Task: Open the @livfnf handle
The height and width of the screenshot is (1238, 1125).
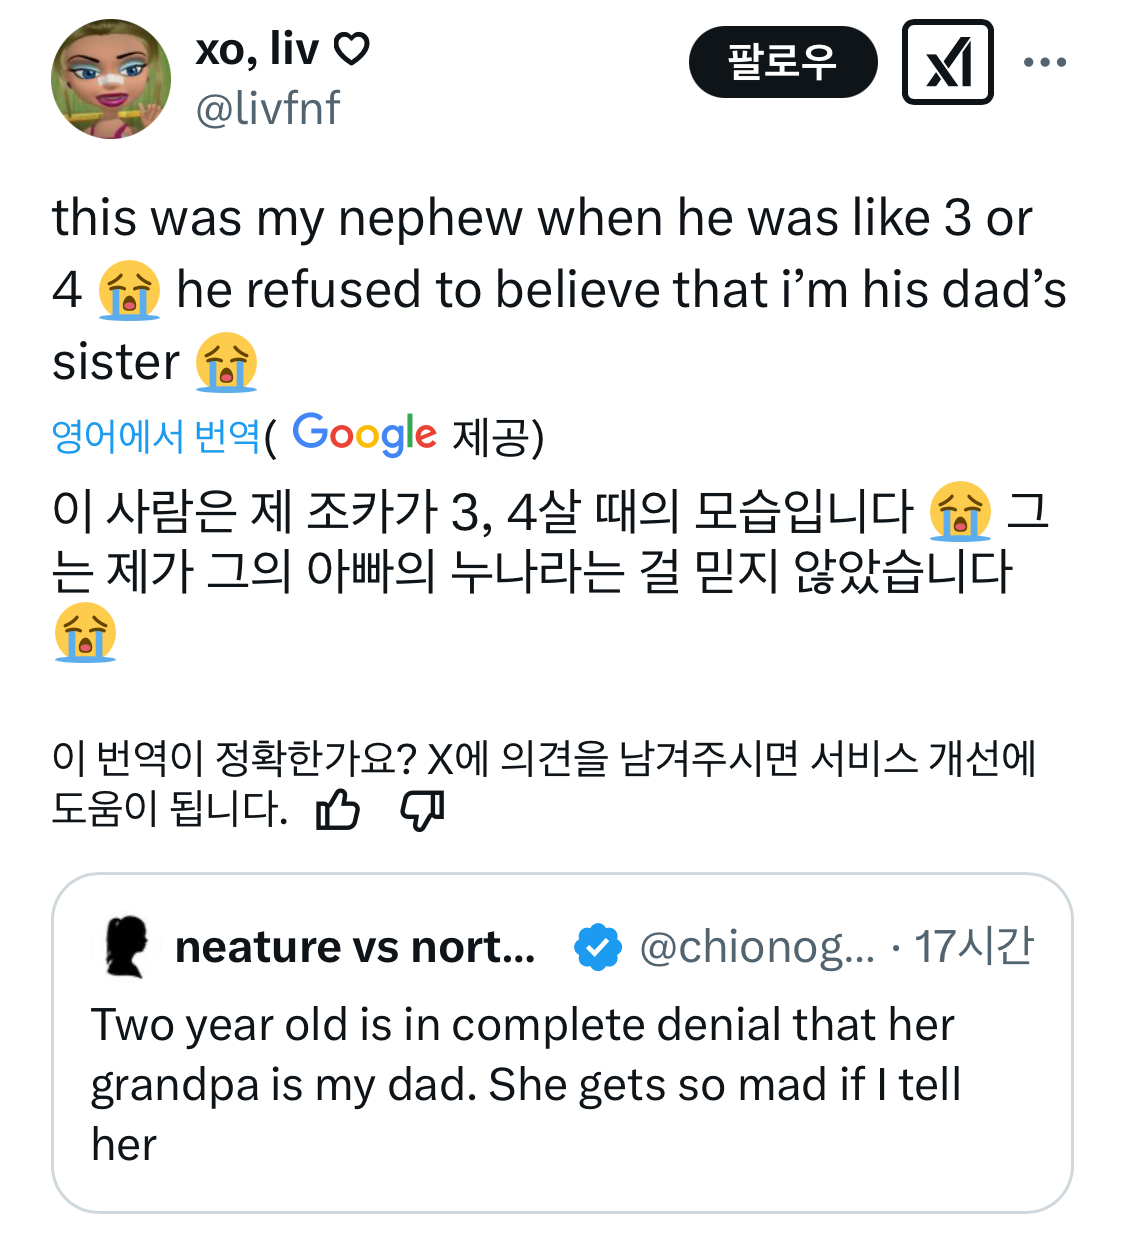Action: pos(268,108)
